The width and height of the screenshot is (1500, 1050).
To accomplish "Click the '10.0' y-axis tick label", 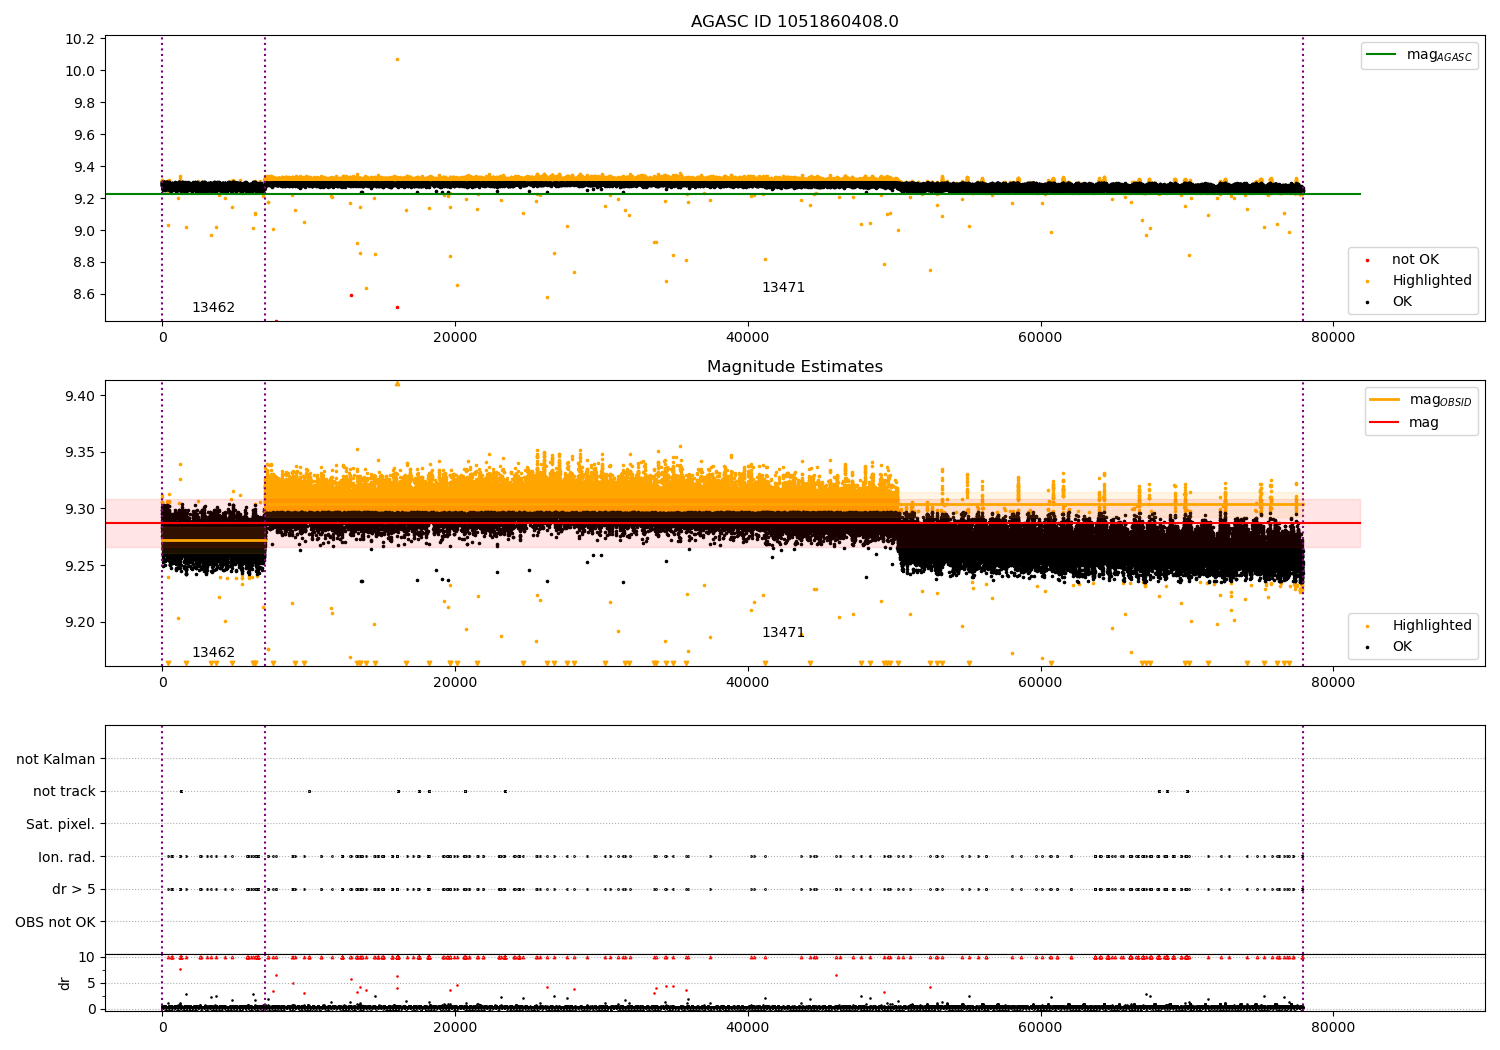I will click(x=80, y=72).
